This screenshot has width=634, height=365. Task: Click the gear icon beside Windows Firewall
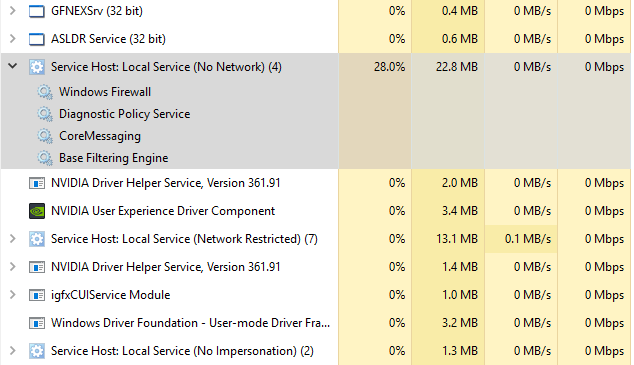(45, 92)
